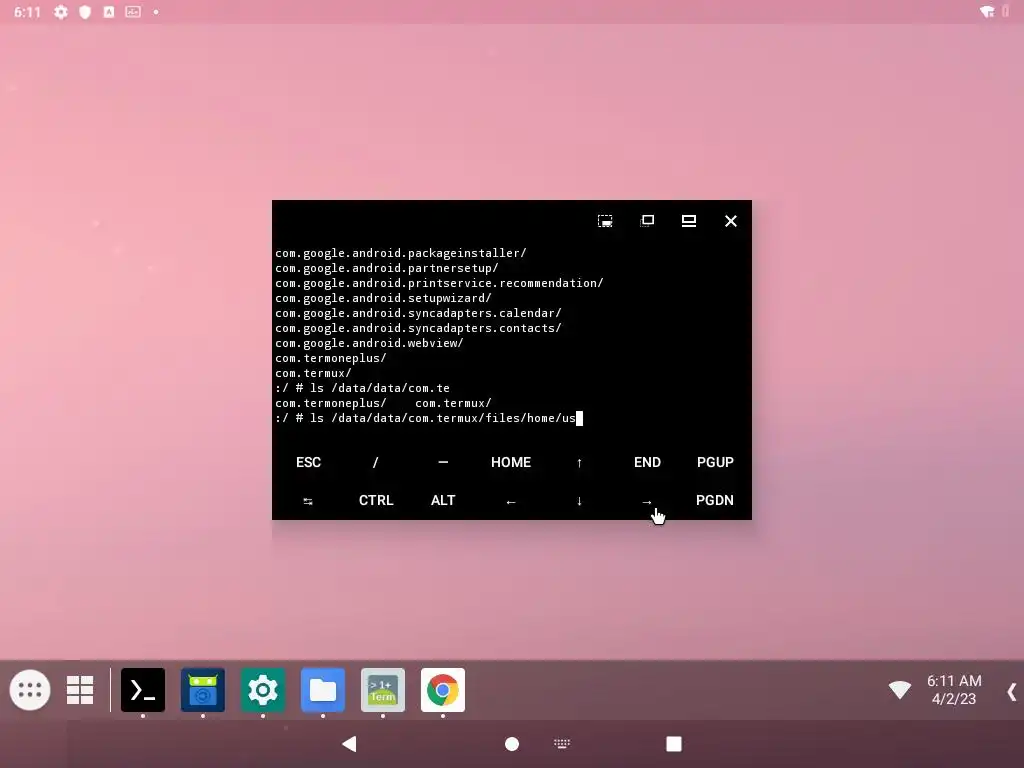Open Settings from the taskbar
Screen dimensions: 1024x768
click(x=263, y=690)
